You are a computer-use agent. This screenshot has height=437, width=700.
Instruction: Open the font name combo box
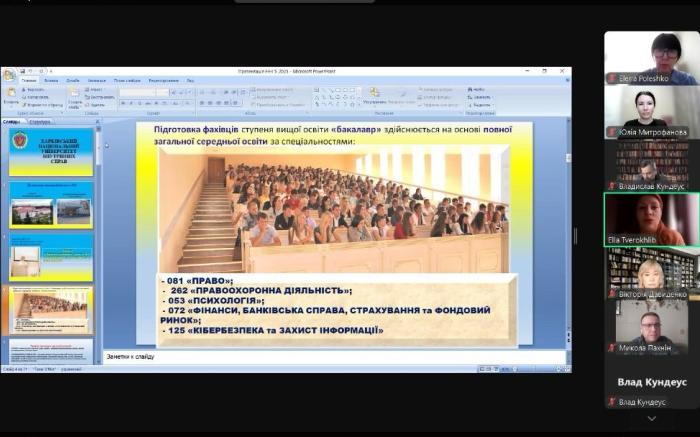tap(142, 92)
